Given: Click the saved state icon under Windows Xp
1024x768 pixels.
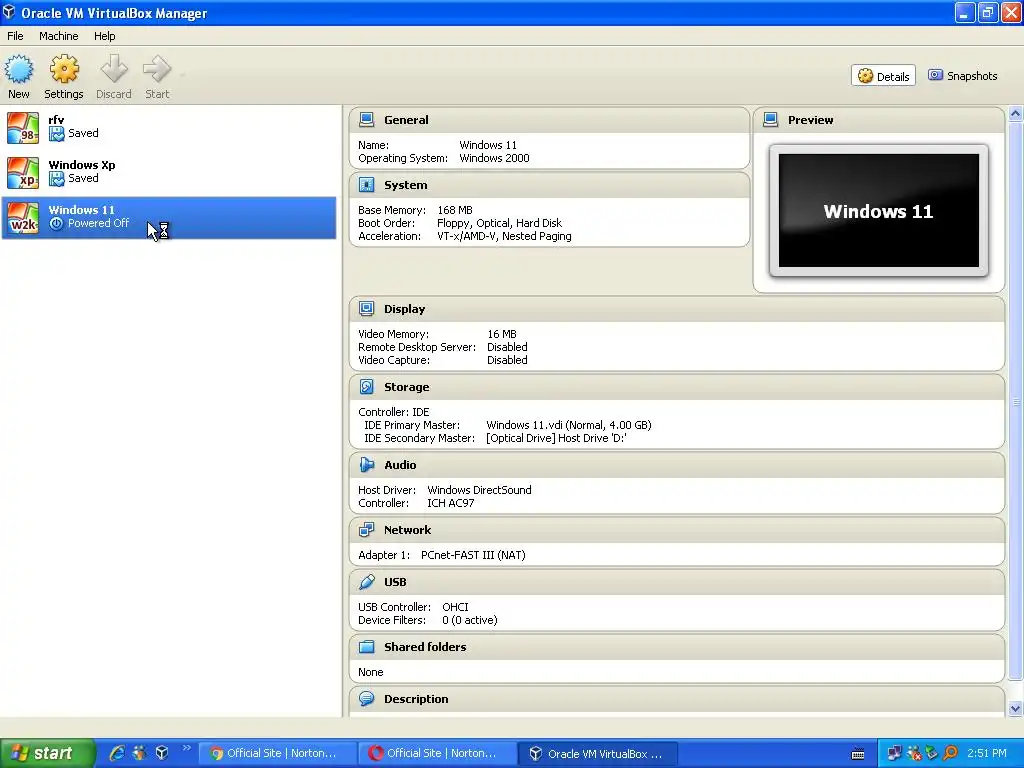Looking at the screenshot, I should pos(57,178).
